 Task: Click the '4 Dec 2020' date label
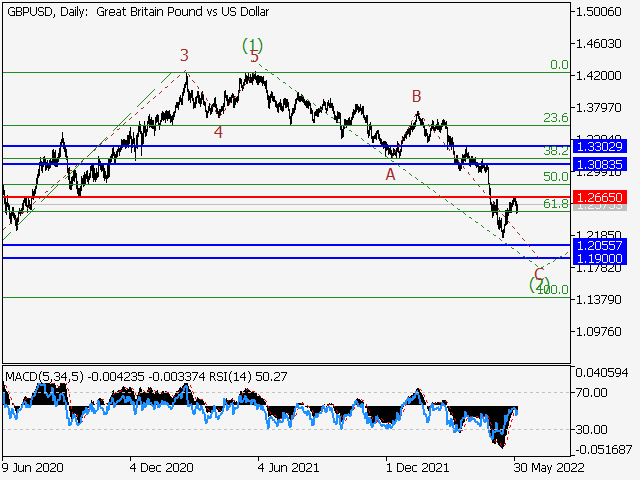(162, 467)
